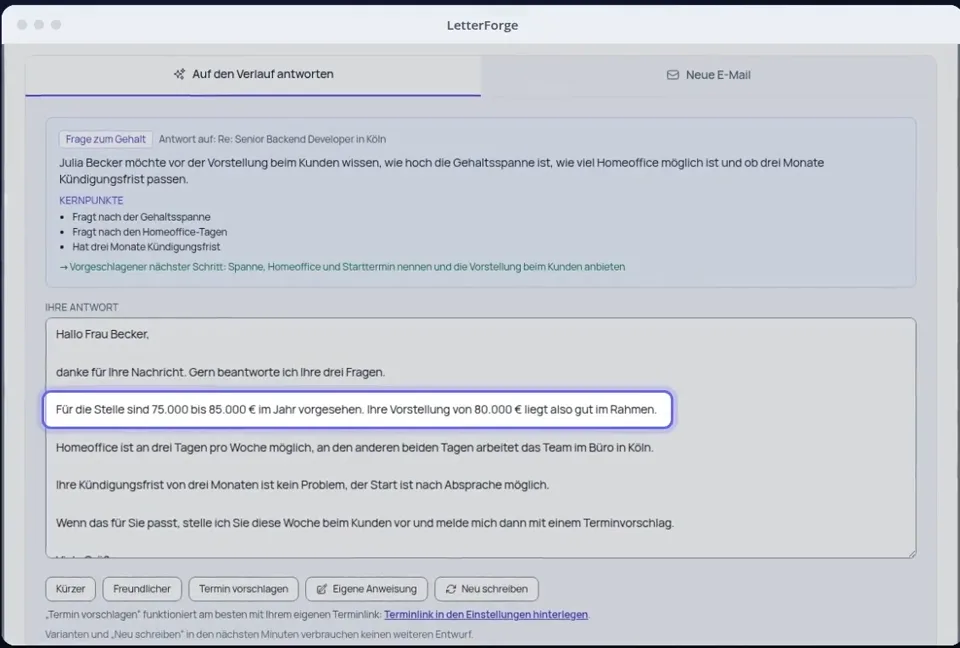Select the bullet "Fragt nach der Gehaltsspanne"
Viewport: 960px width, 648px height.
click(x=141, y=217)
